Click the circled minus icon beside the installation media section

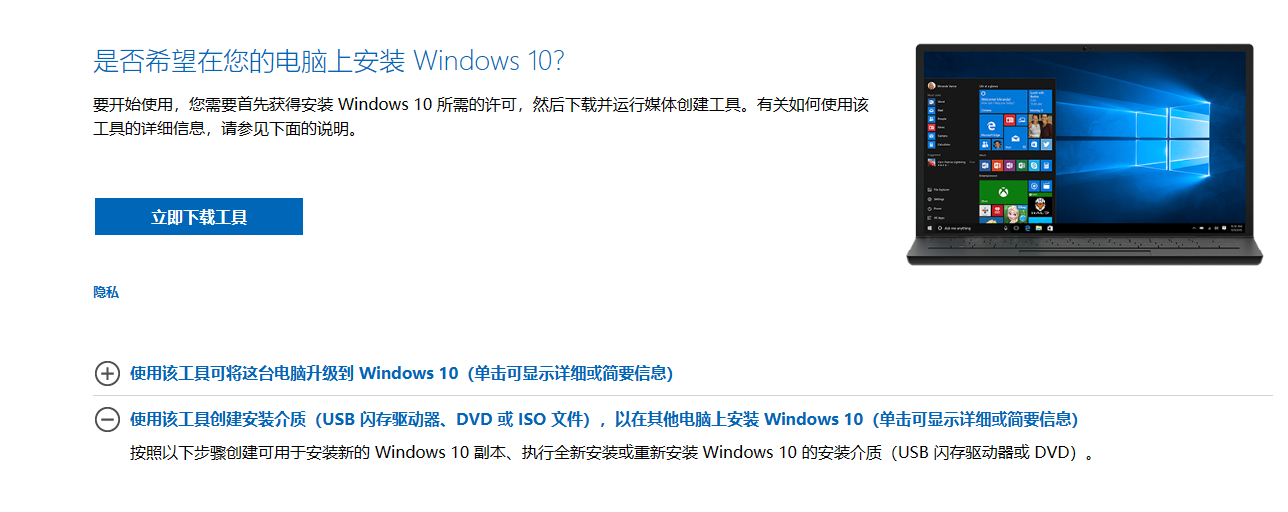pyautogui.click(x=107, y=420)
